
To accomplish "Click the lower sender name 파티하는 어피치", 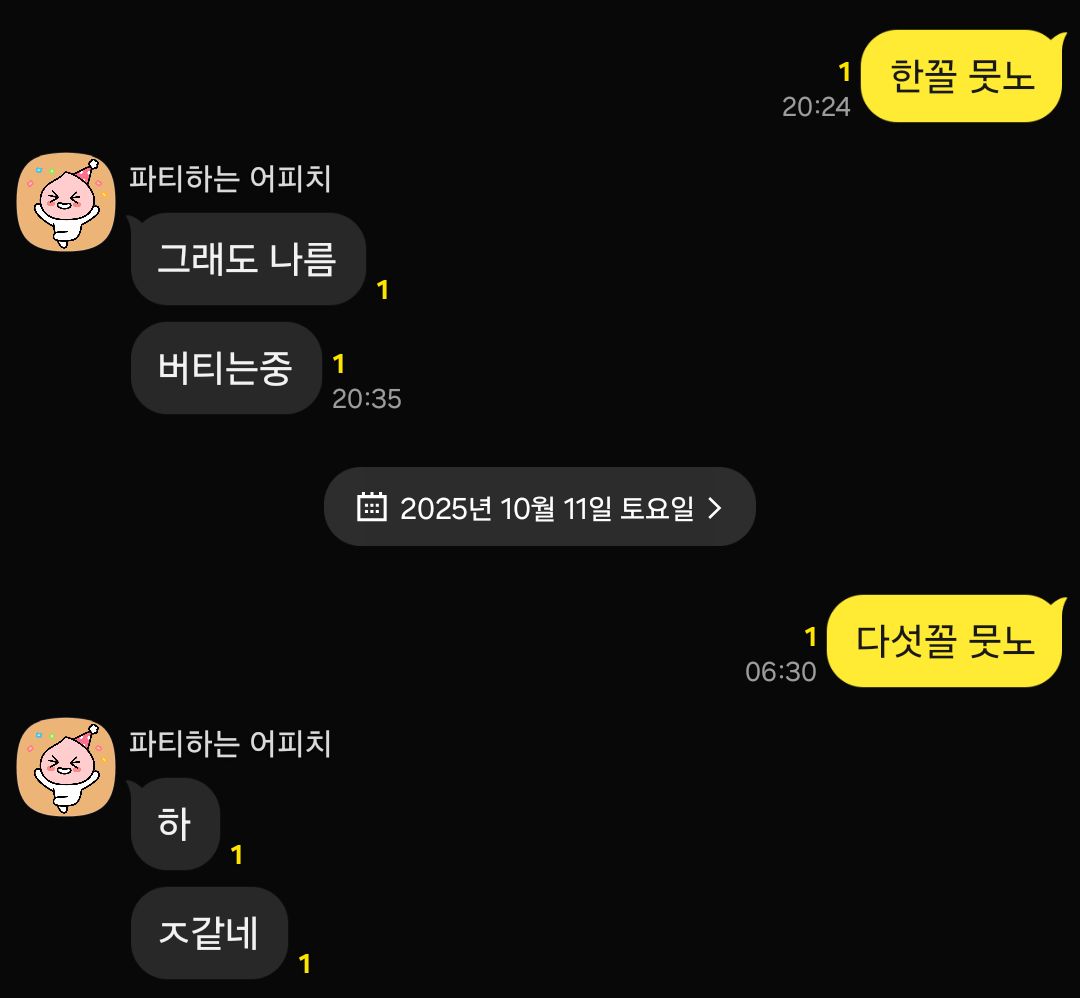I will [230, 743].
